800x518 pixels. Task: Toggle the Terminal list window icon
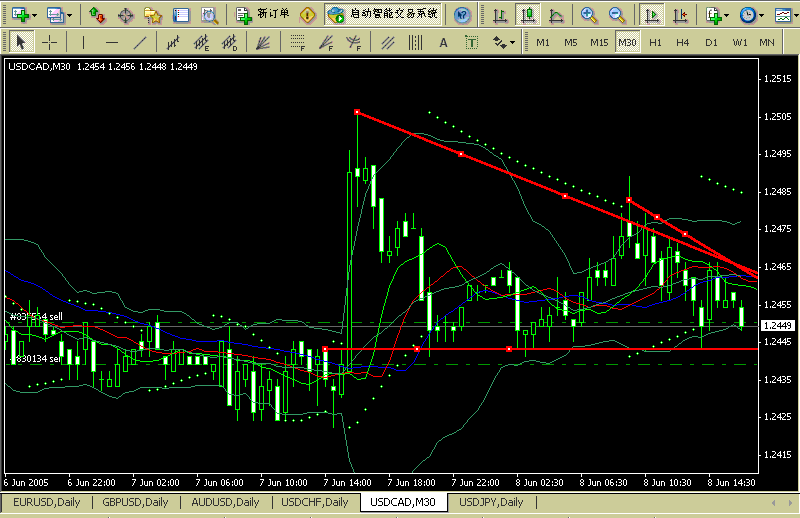(181, 15)
